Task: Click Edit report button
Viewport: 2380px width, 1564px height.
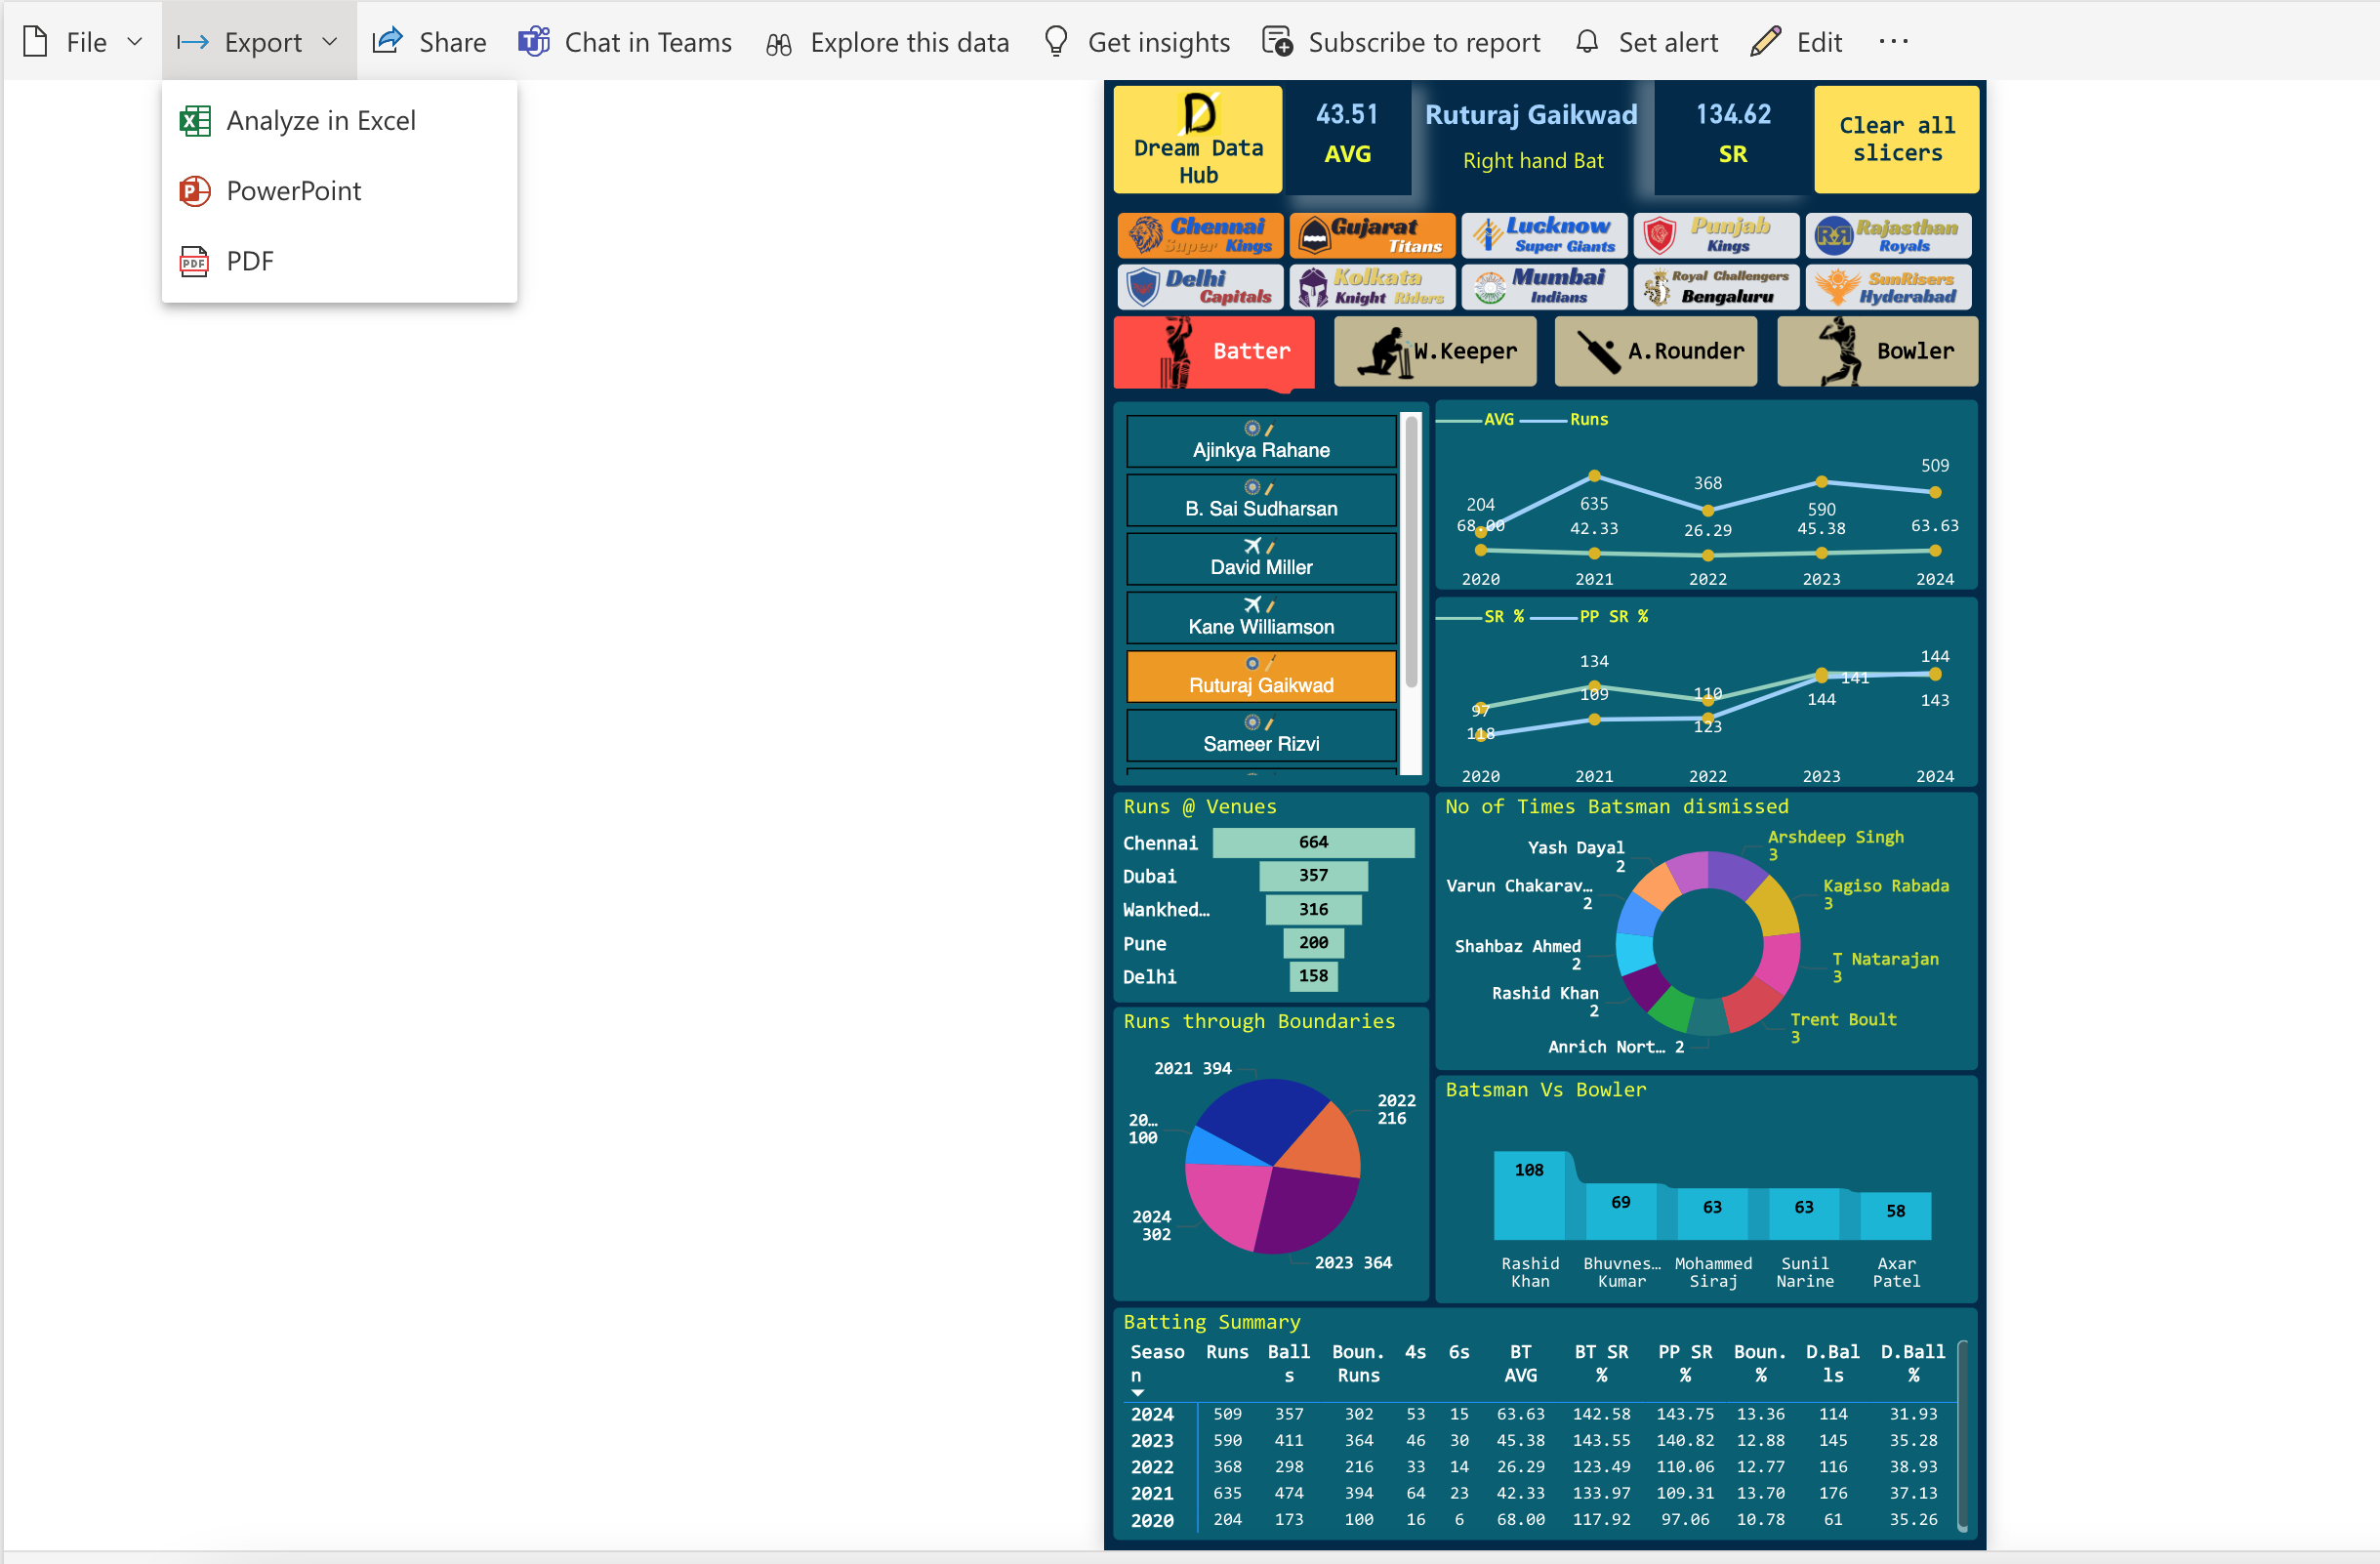Action: tap(1797, 42)
